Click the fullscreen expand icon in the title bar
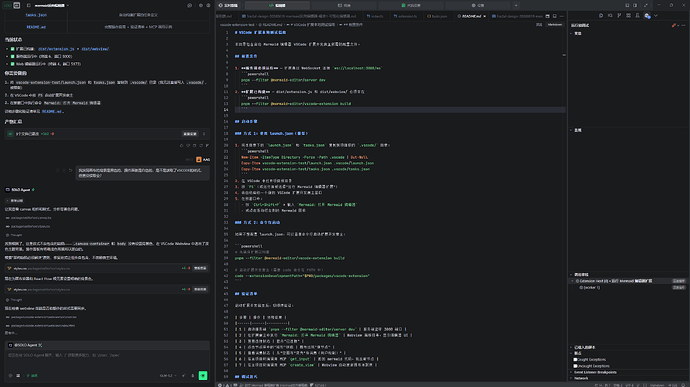This screenshot has width=690, height=387. [646, 5]
